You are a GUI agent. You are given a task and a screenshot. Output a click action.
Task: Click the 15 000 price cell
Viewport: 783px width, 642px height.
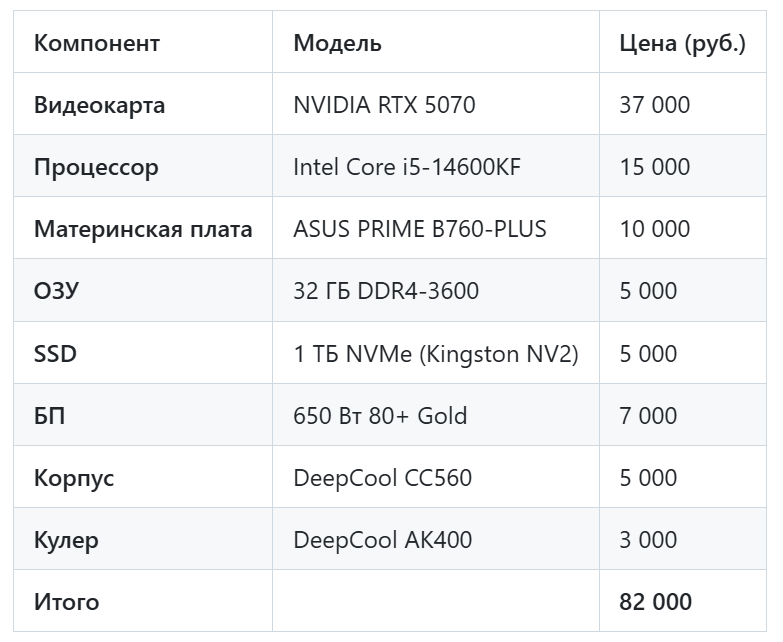point(654,167)
